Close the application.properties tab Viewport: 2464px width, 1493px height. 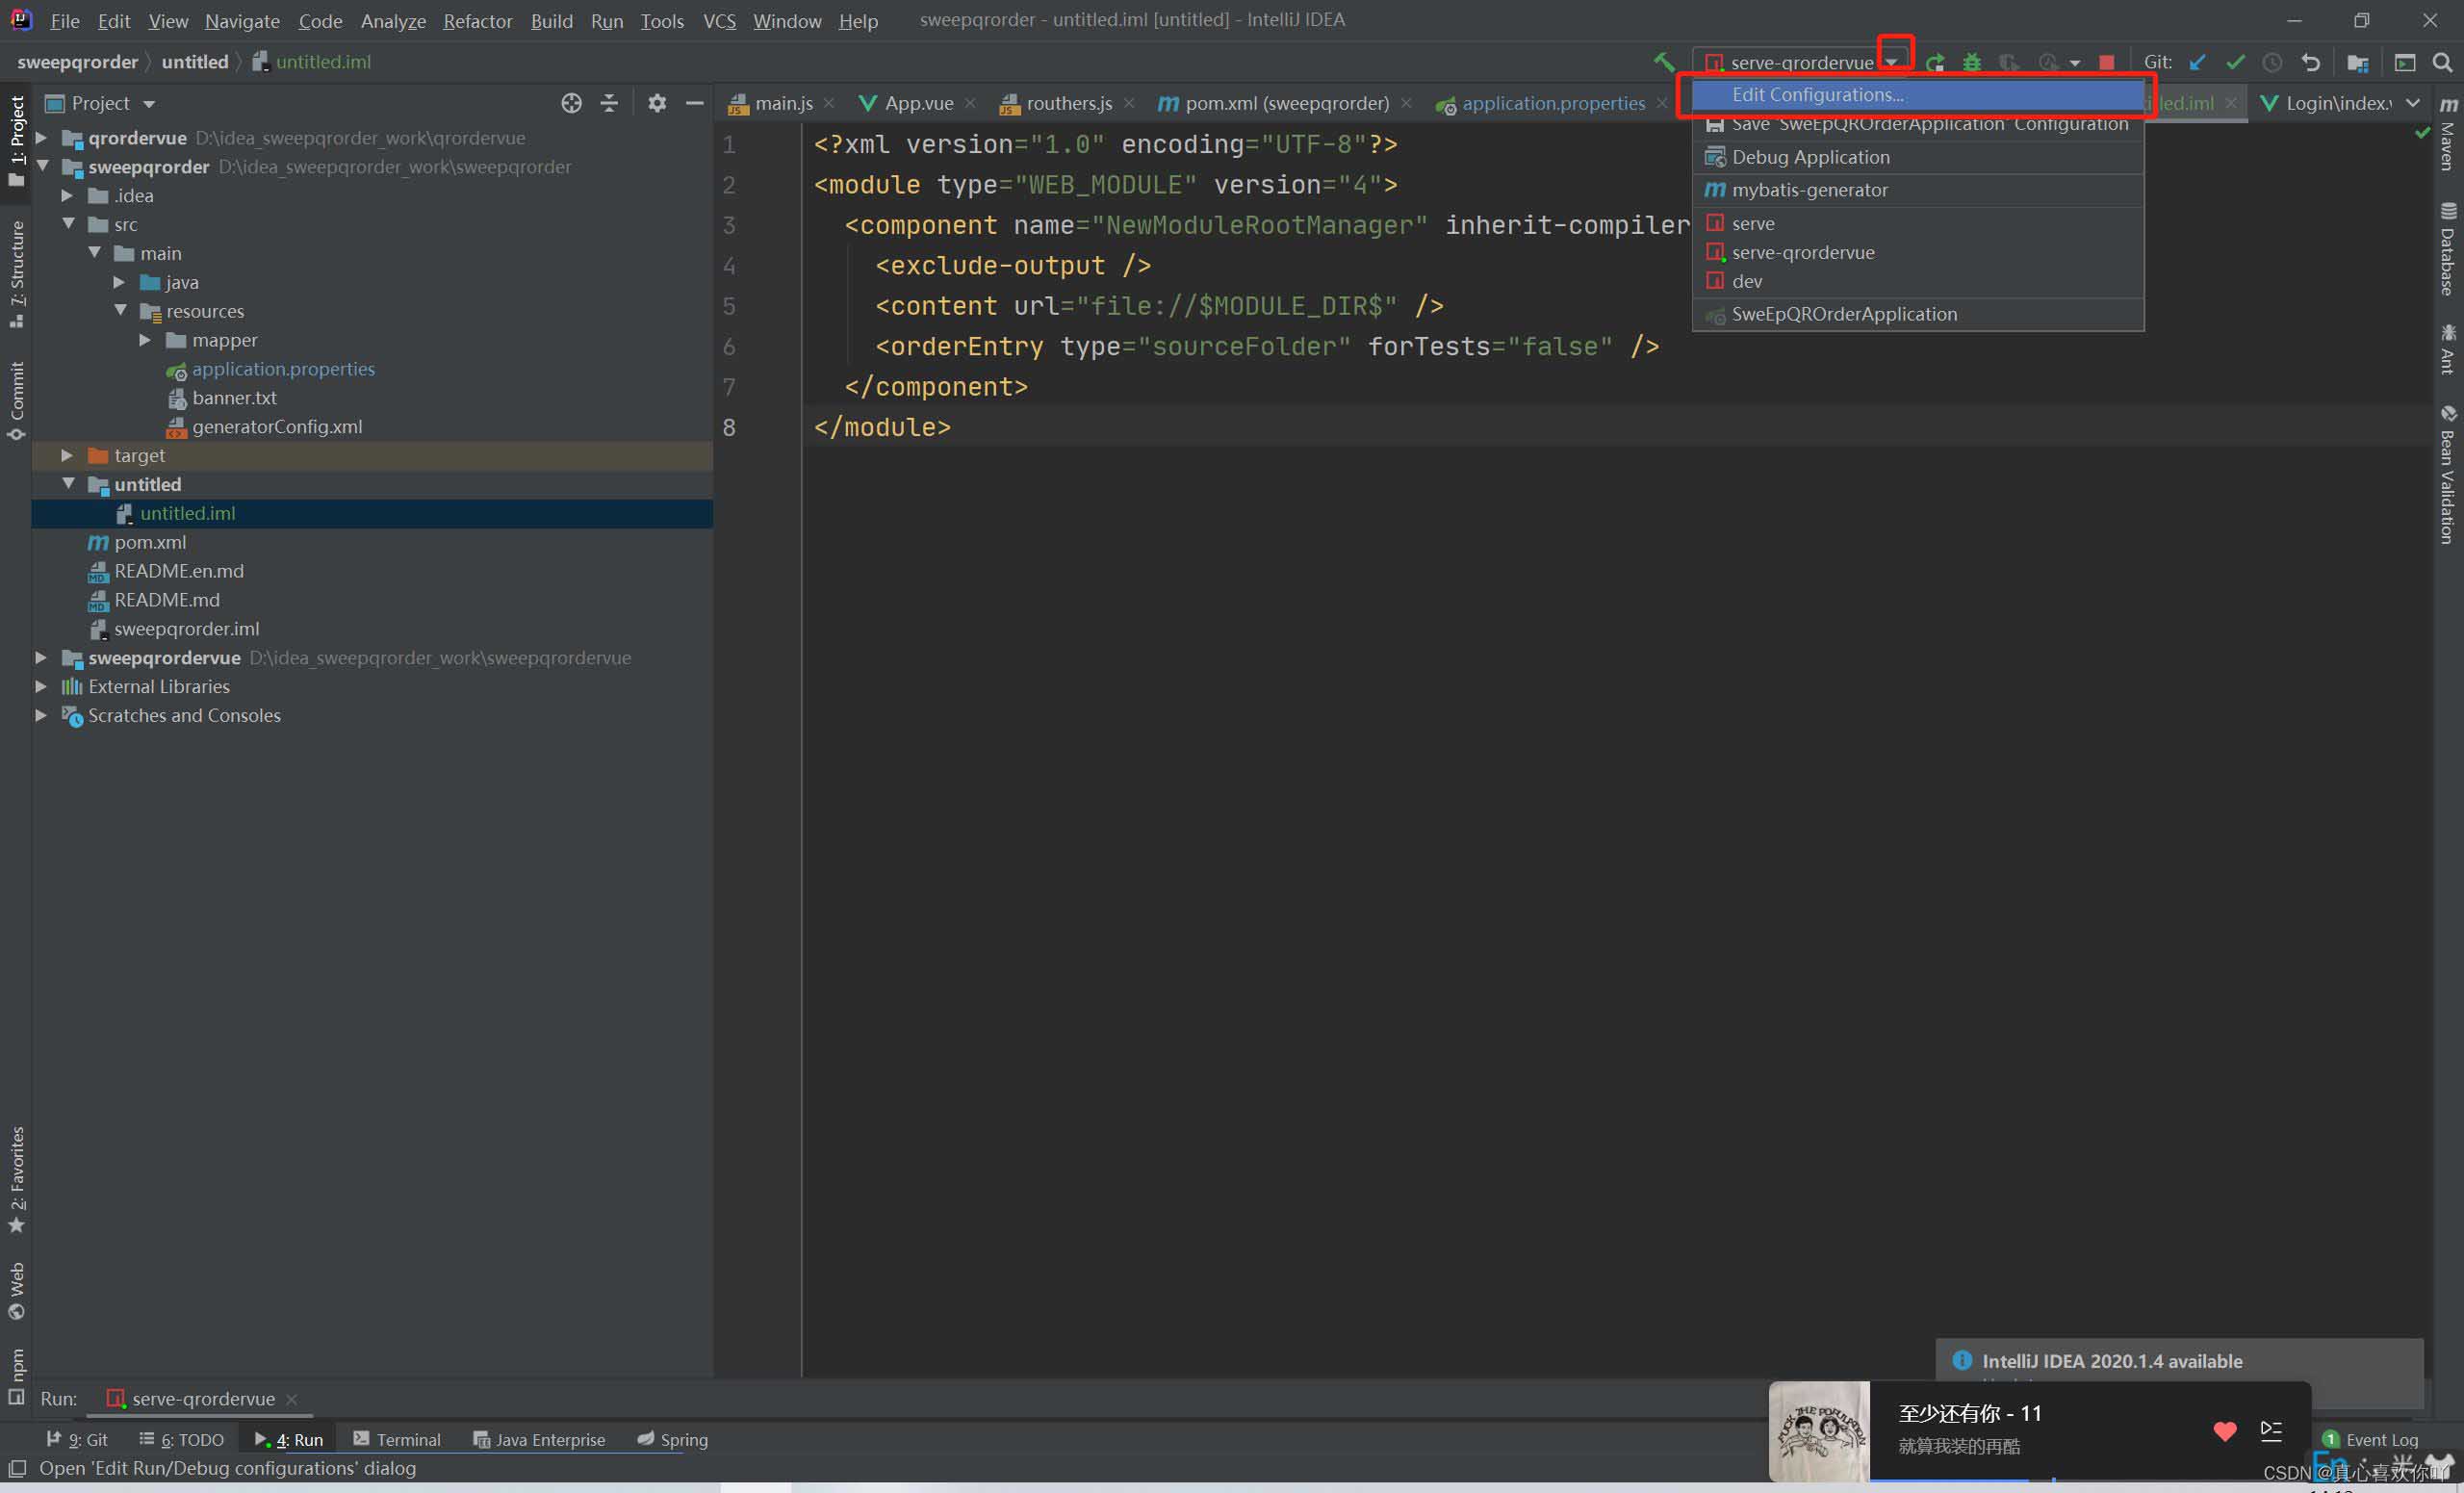click(x=1662, y=103)
